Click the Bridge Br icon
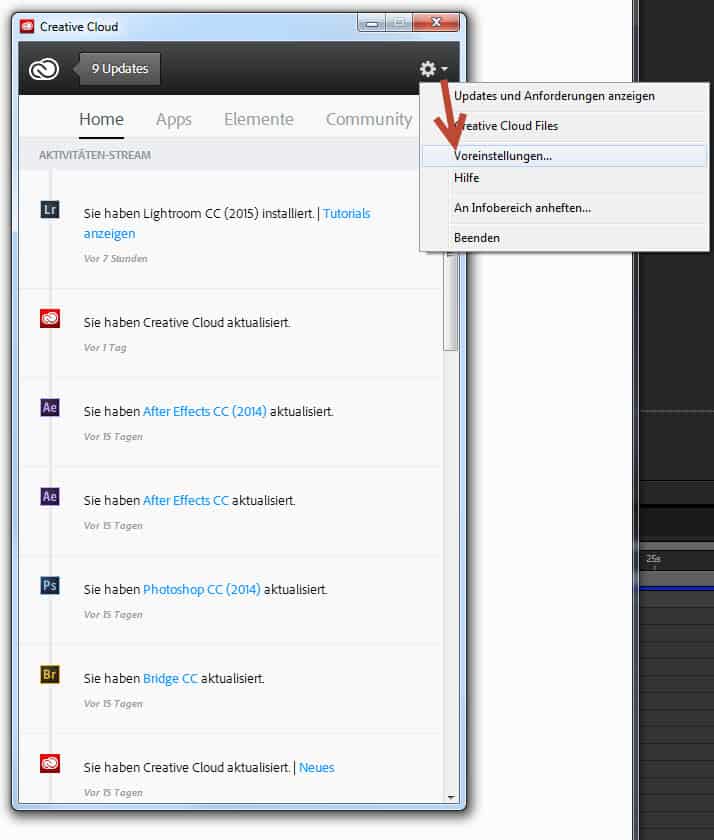Image resolution: width=714 pixels, height=840 pixels. (x=50, y=674)
